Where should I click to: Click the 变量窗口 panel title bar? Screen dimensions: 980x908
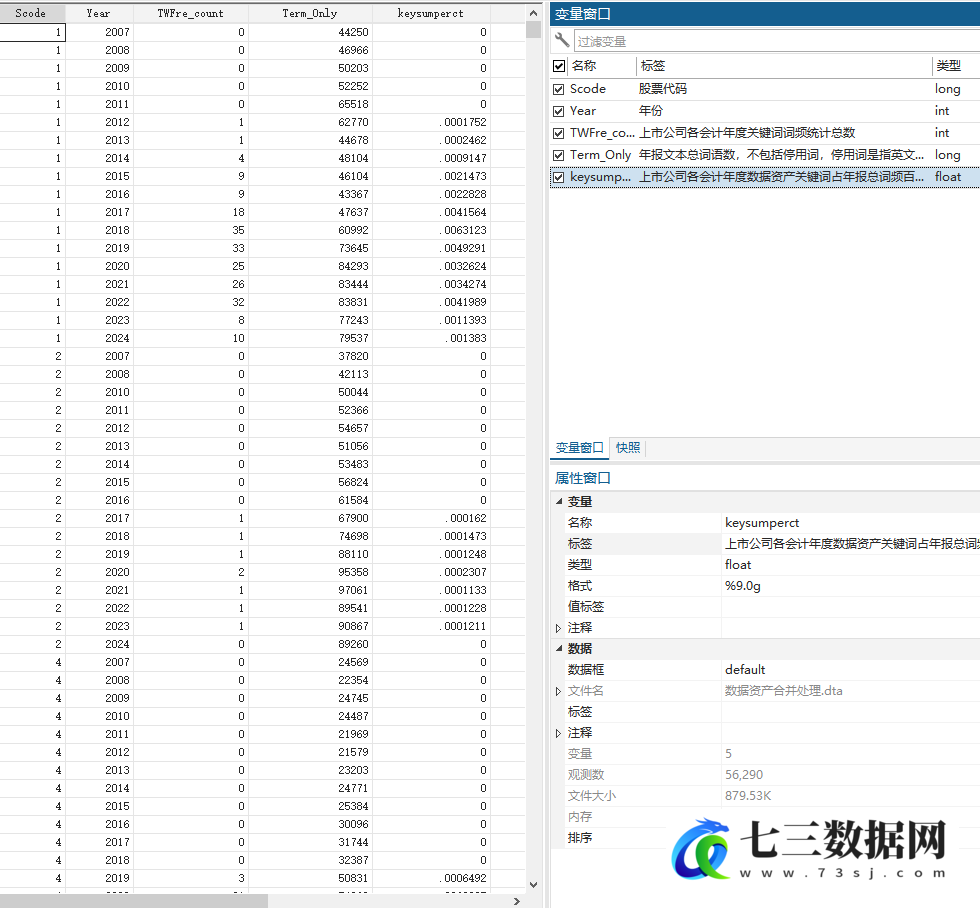point(765,13)
